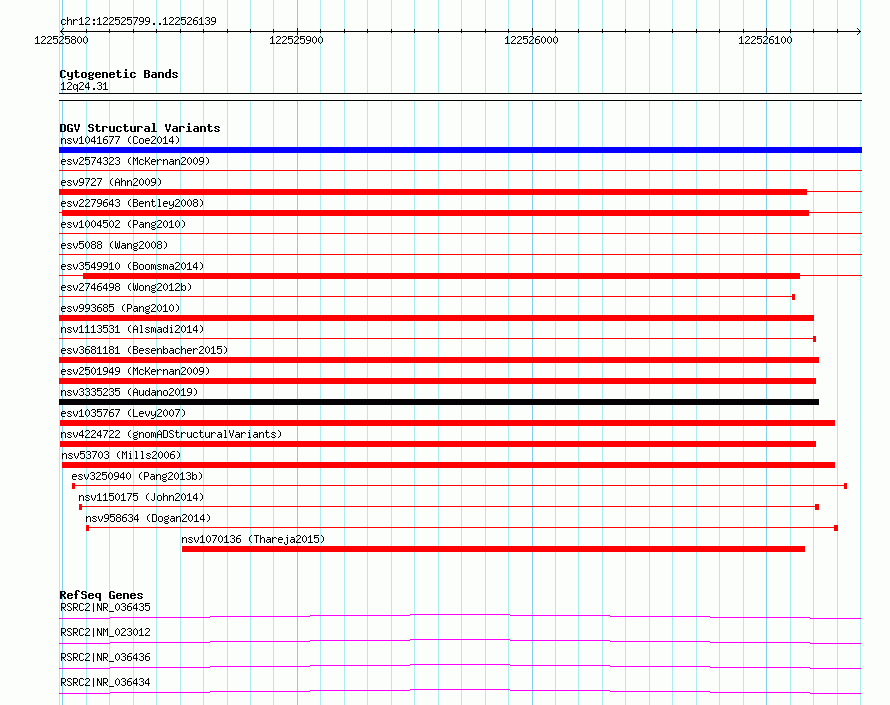Click the RSRC2|NR_036436 transcript label

tap(106, 657)
